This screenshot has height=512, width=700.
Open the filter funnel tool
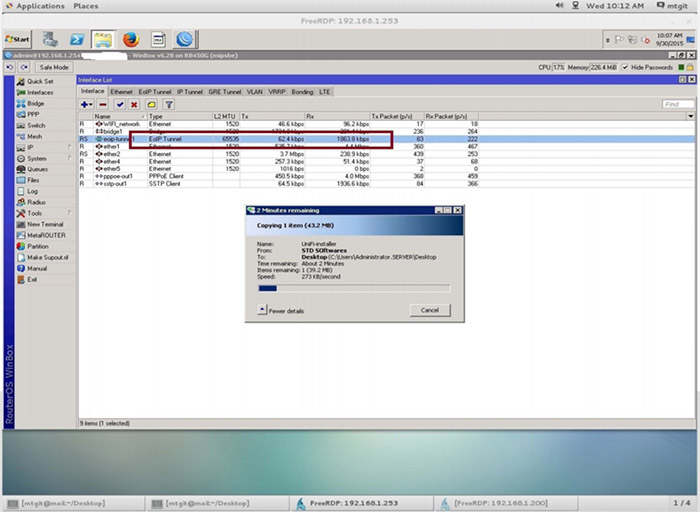coord(169,104)
